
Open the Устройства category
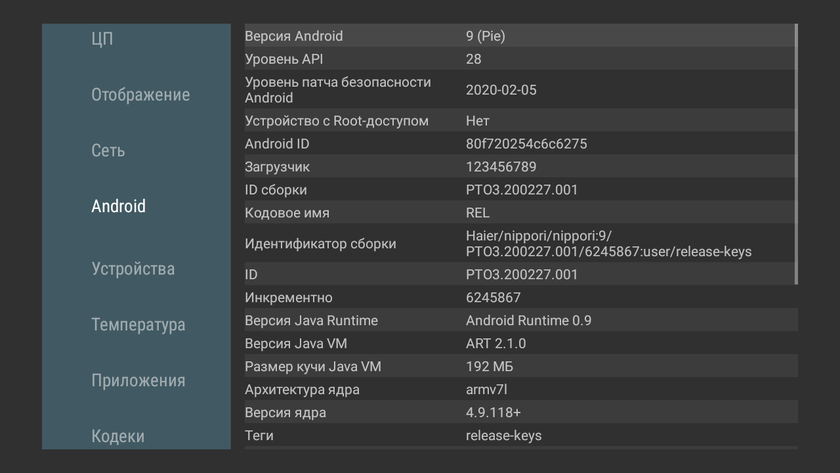[x=133, y=269]
